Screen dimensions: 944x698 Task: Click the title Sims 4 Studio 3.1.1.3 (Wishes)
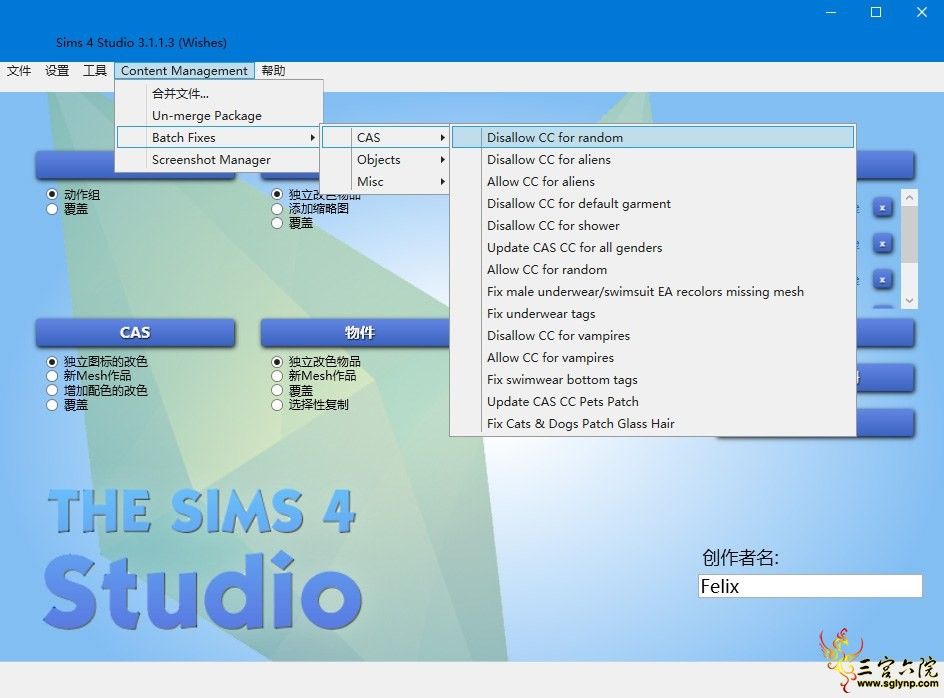click(141, 43)
